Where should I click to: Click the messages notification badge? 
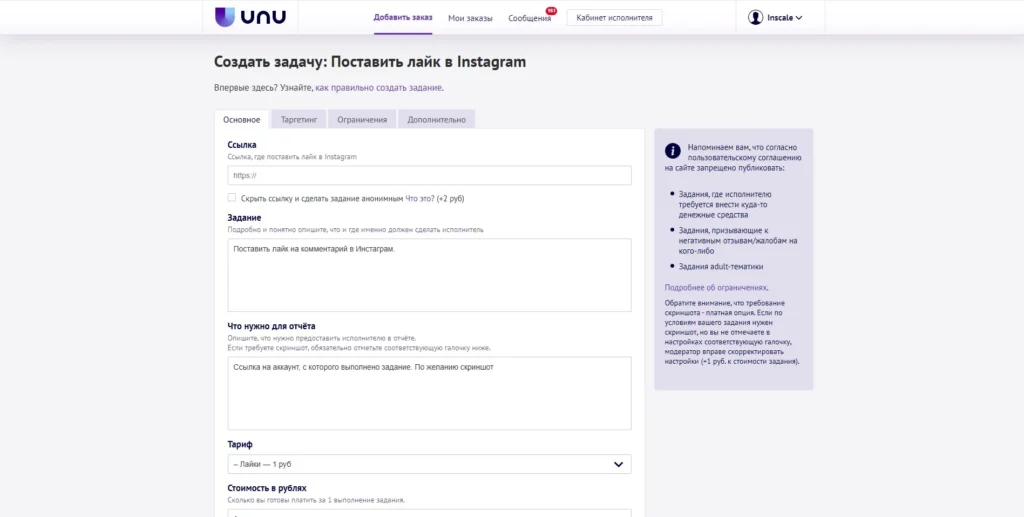[551, 11]
